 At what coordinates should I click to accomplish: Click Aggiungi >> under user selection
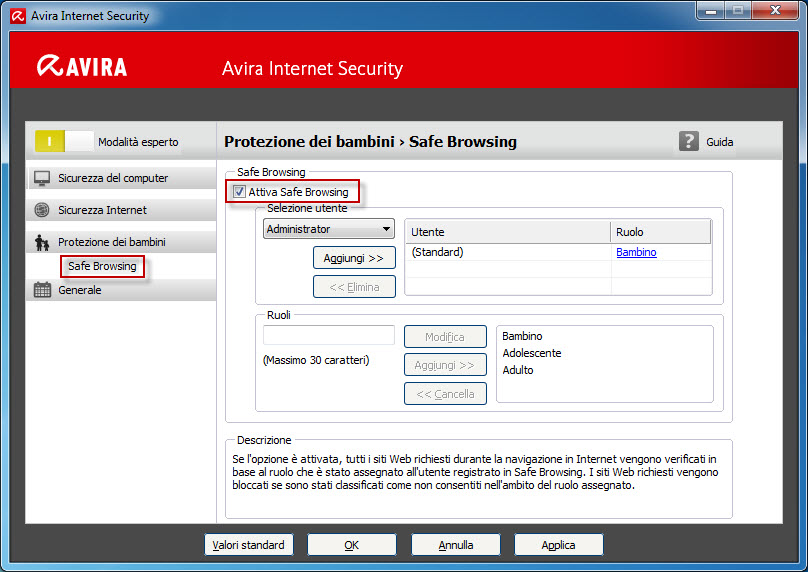point(354,258)
